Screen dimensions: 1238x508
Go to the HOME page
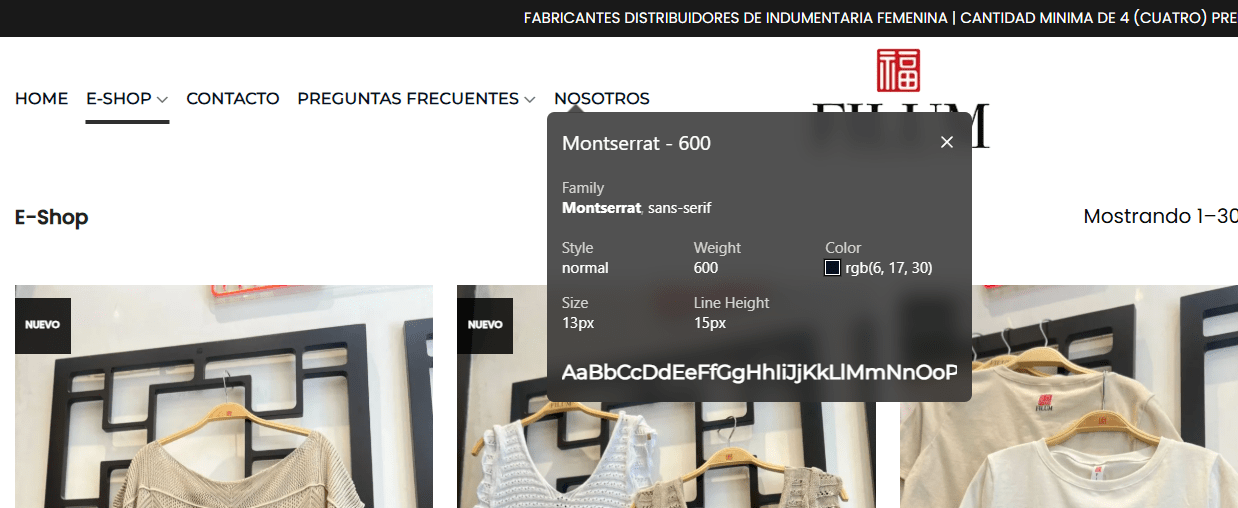tap(41, 99)
